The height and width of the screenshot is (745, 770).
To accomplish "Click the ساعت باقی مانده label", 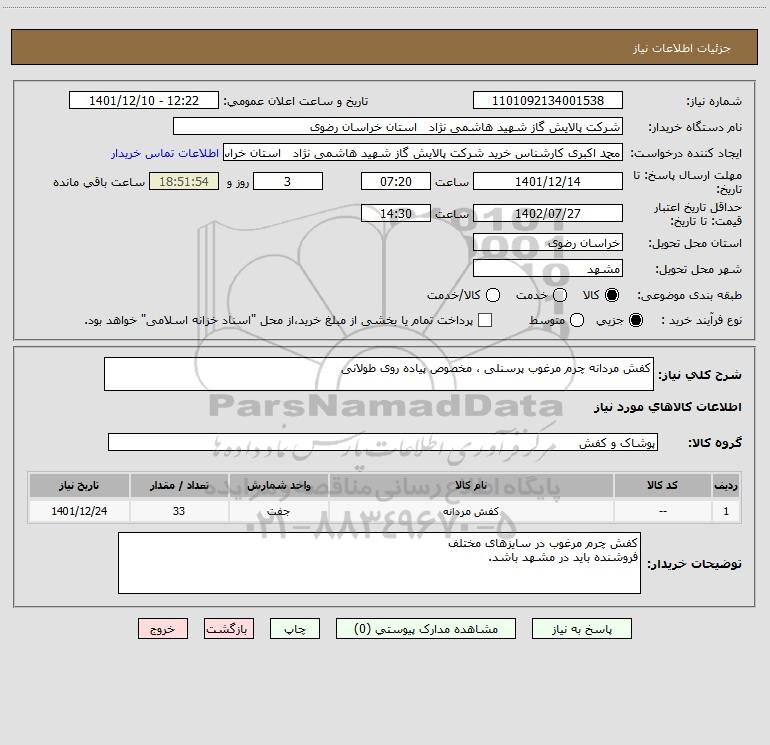I will [x=99, y=182].
